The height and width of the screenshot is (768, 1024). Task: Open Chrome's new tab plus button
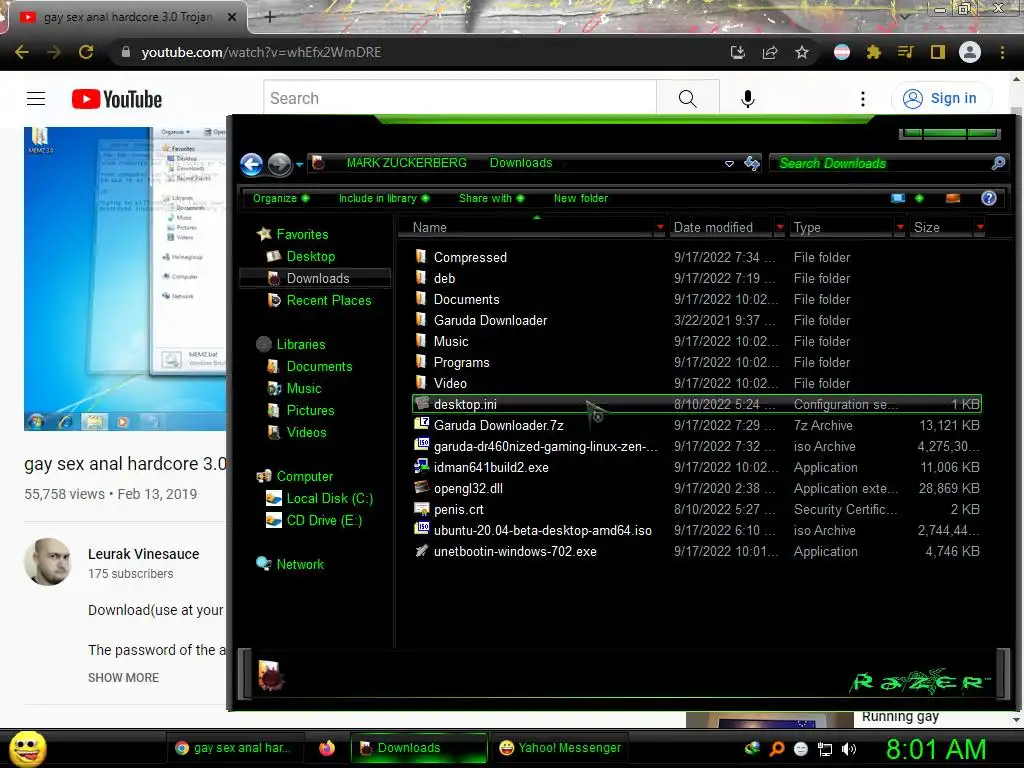coord(270,17)
